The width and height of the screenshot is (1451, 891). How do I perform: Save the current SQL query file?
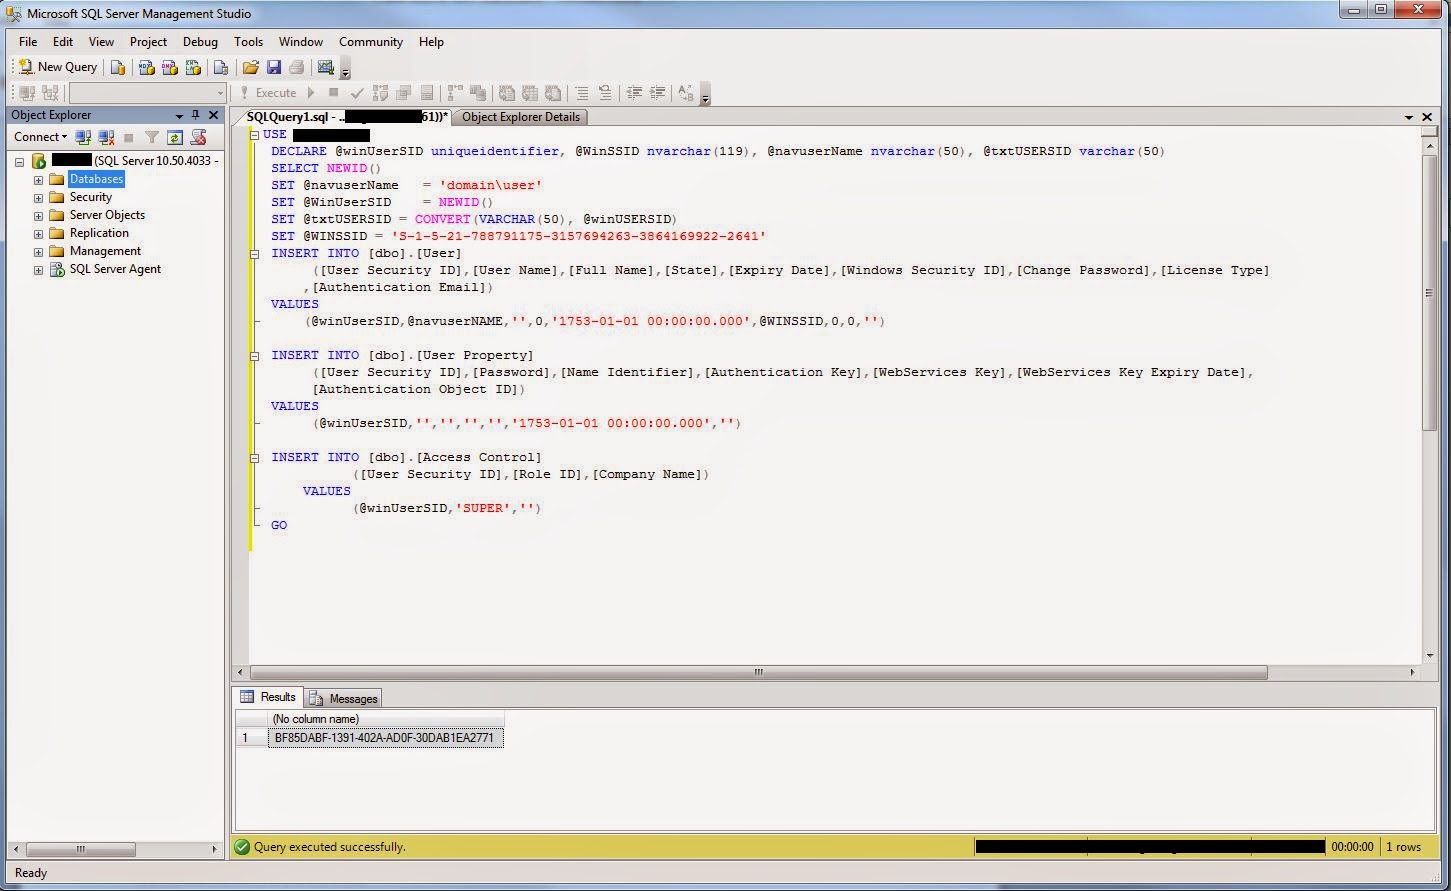tap(274, 67)
